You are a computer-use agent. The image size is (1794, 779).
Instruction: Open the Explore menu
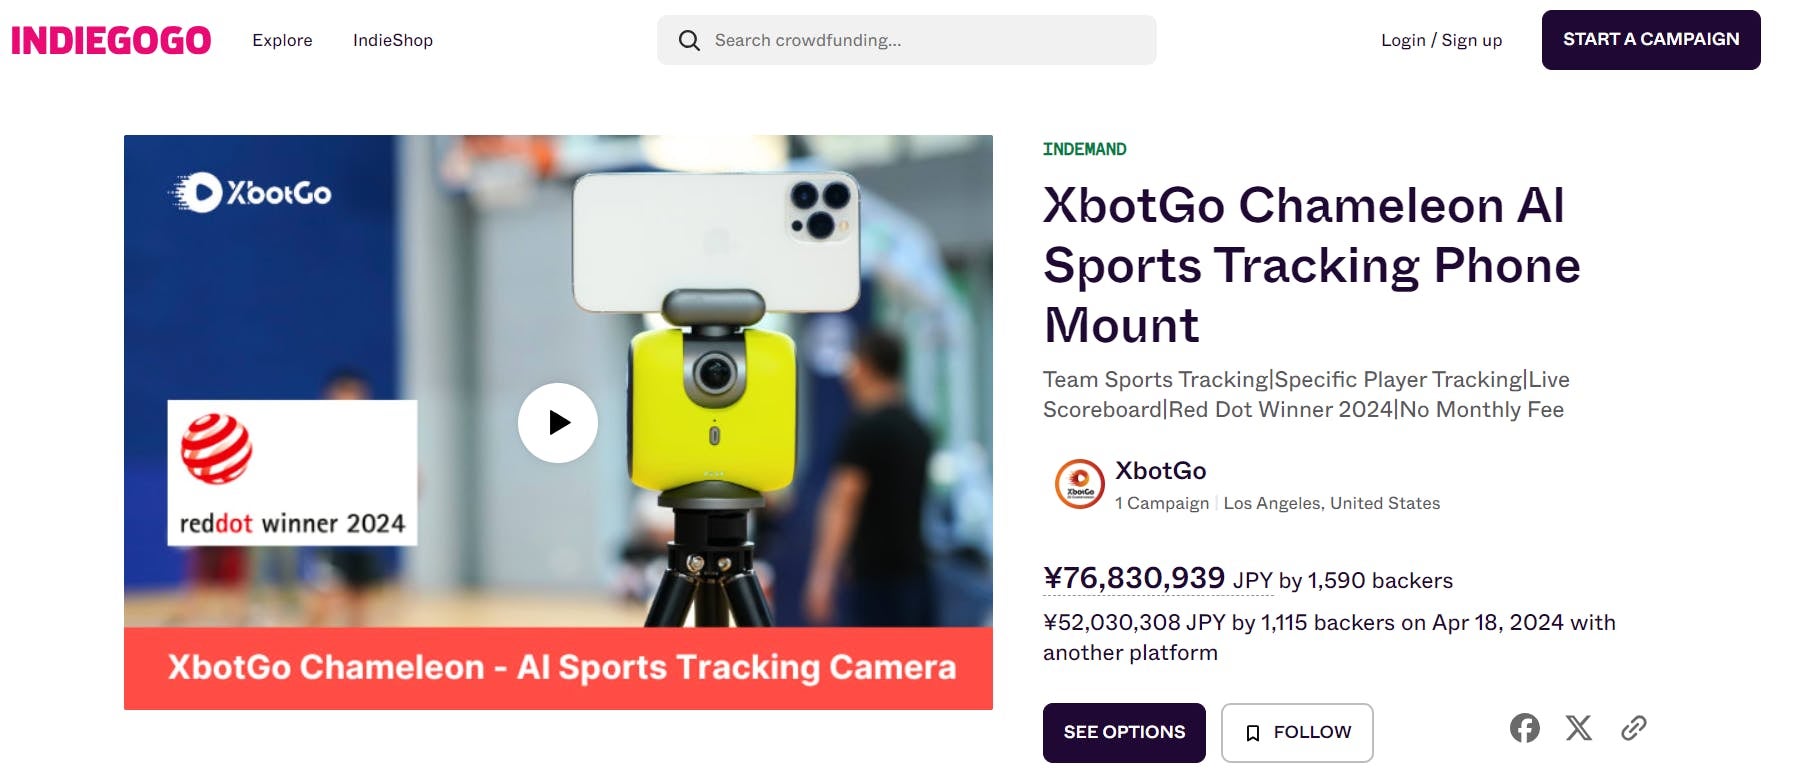pos(282,40)
